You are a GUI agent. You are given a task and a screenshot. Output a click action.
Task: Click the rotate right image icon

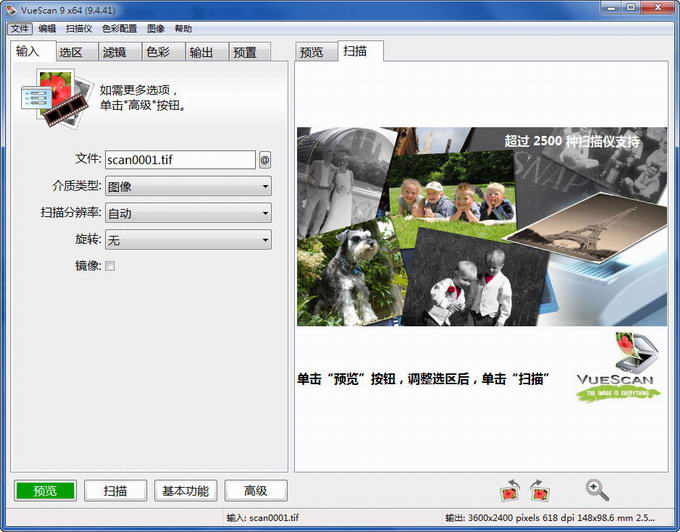[x=540, y=490]
